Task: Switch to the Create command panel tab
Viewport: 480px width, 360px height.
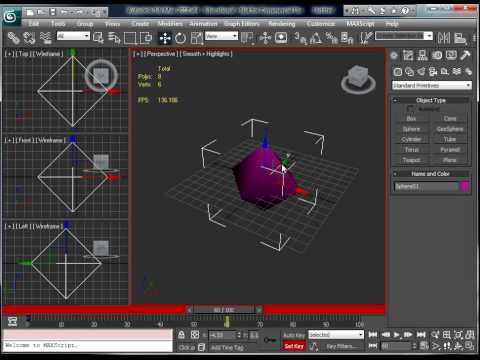Action: [394, 55]
